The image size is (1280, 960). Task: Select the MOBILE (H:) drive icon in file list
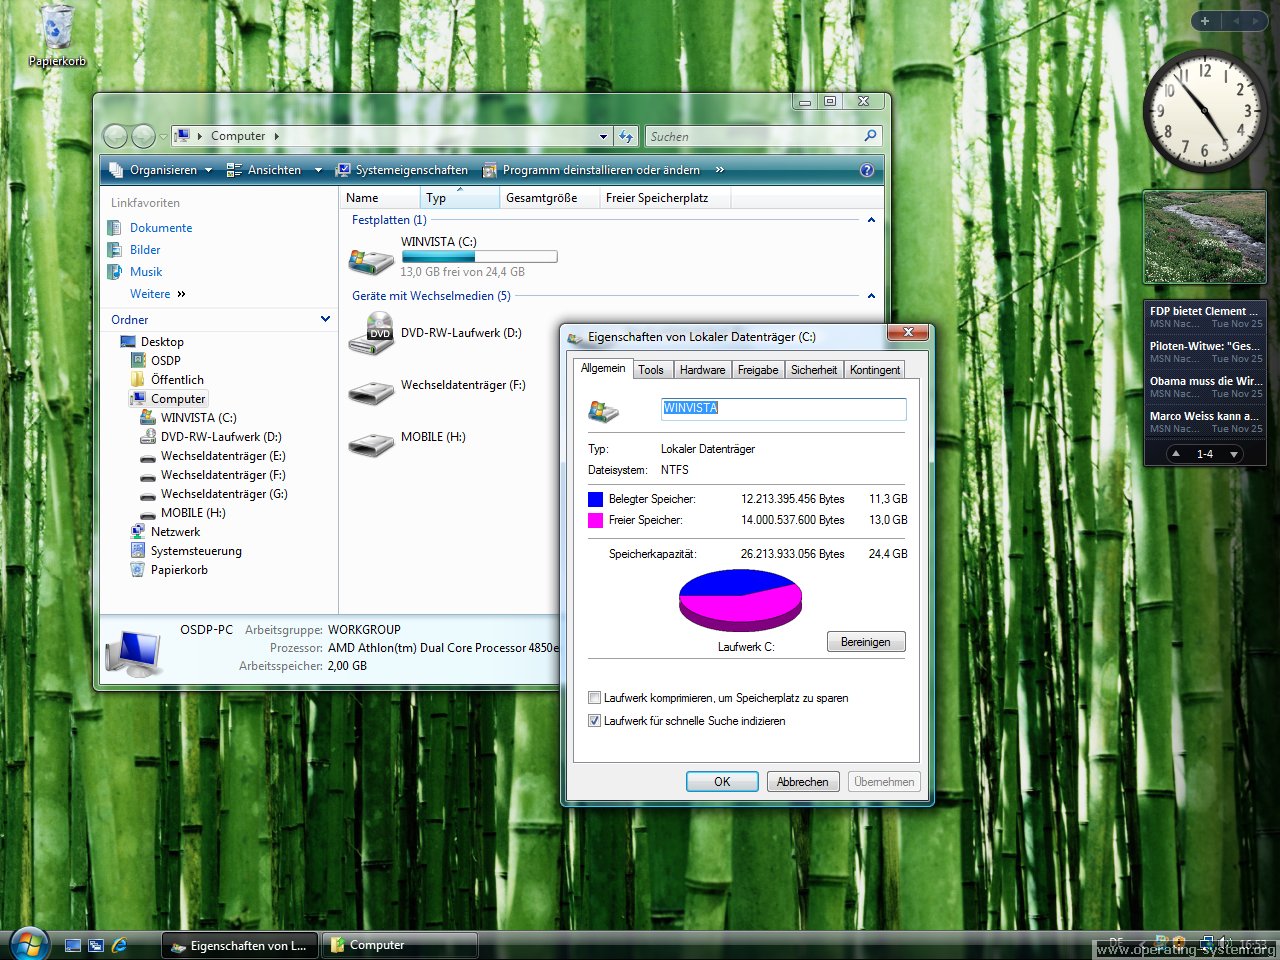coord(370,443)
